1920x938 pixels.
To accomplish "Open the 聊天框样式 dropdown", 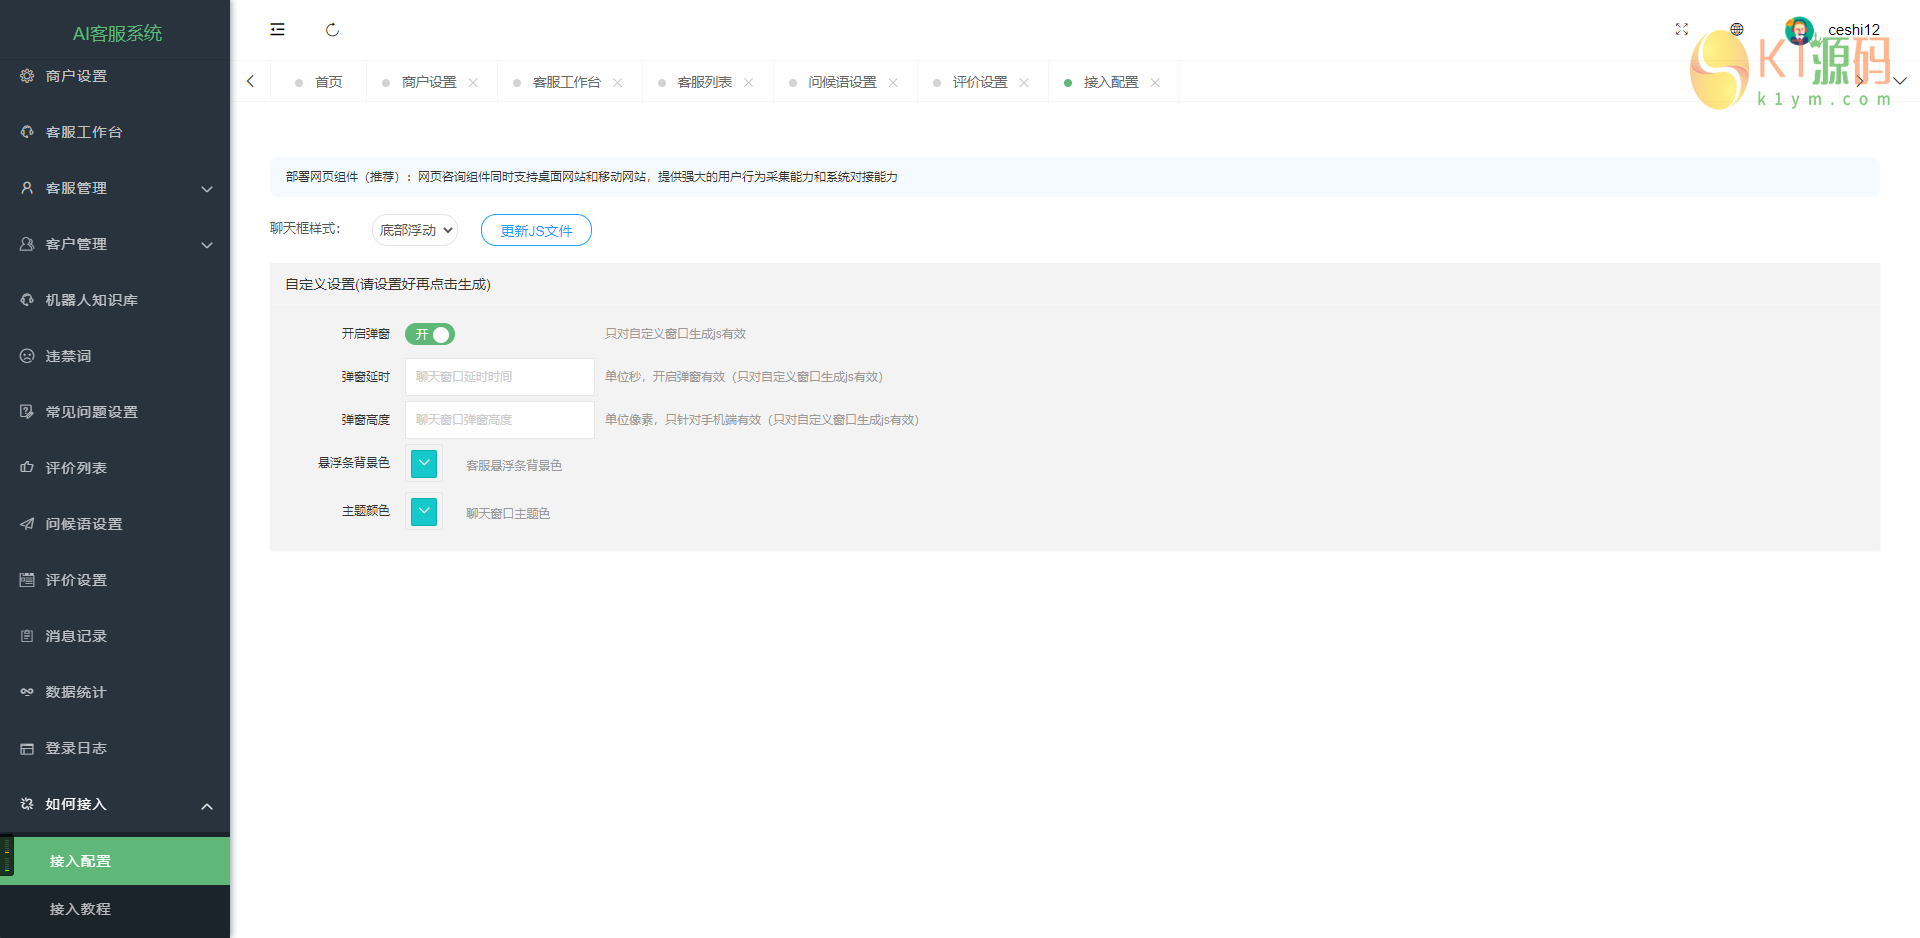I will 415,230.
